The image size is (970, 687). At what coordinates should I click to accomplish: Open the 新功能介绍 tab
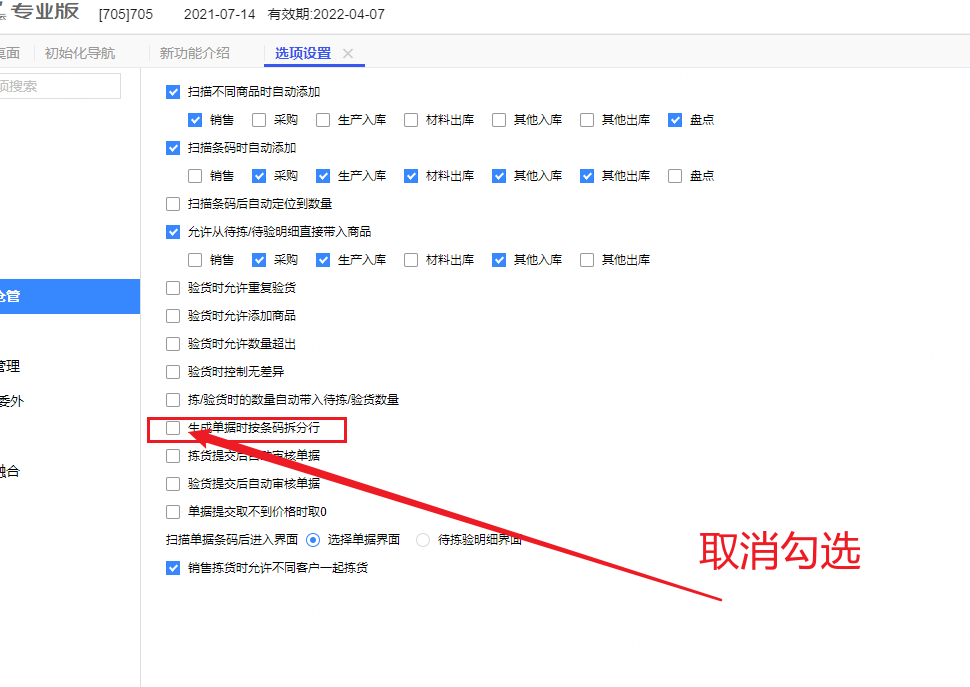pos(194,53)
